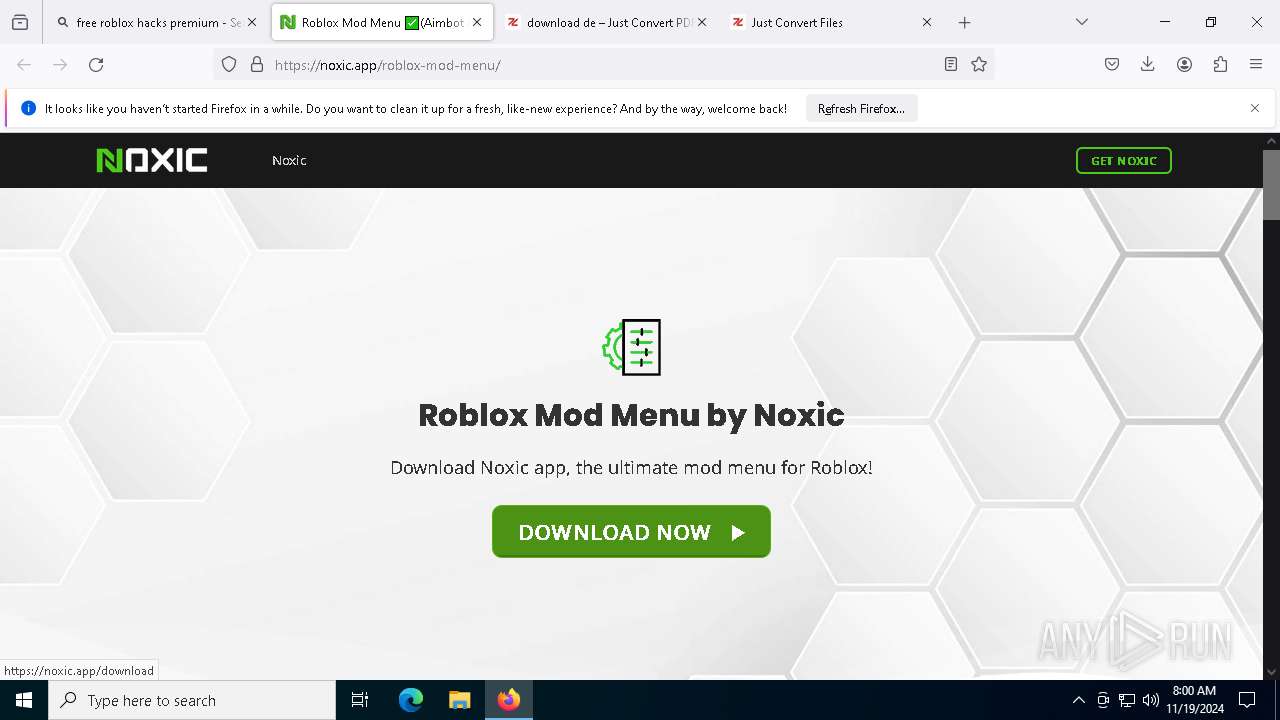Close the download de – Just Convert PDF tab

(x=702, y=22)
